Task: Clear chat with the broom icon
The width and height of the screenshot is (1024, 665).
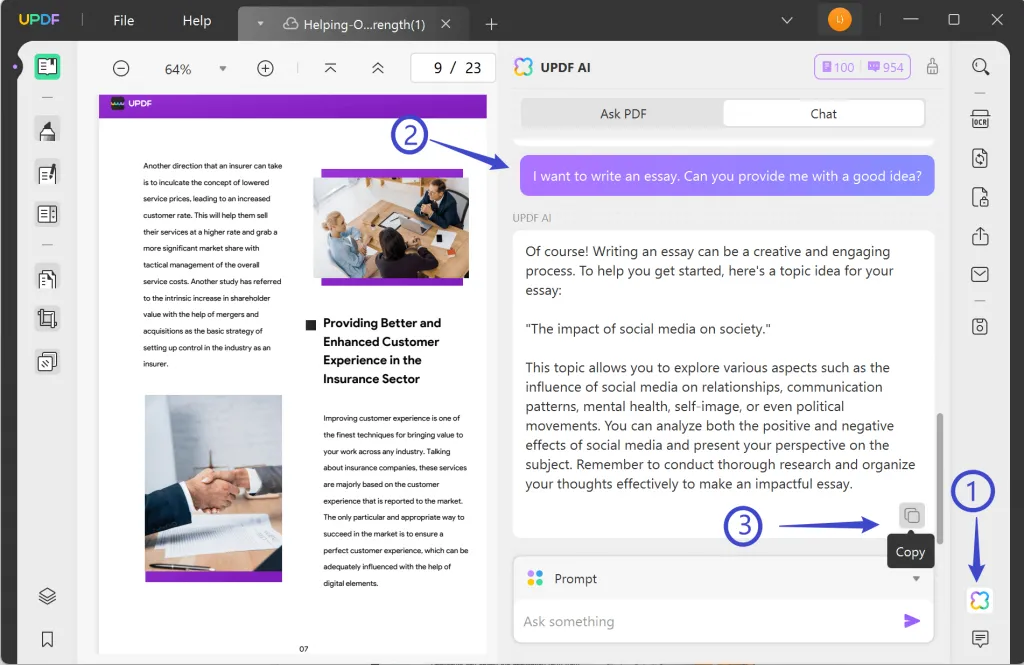Action: click(x=932, y=67)
